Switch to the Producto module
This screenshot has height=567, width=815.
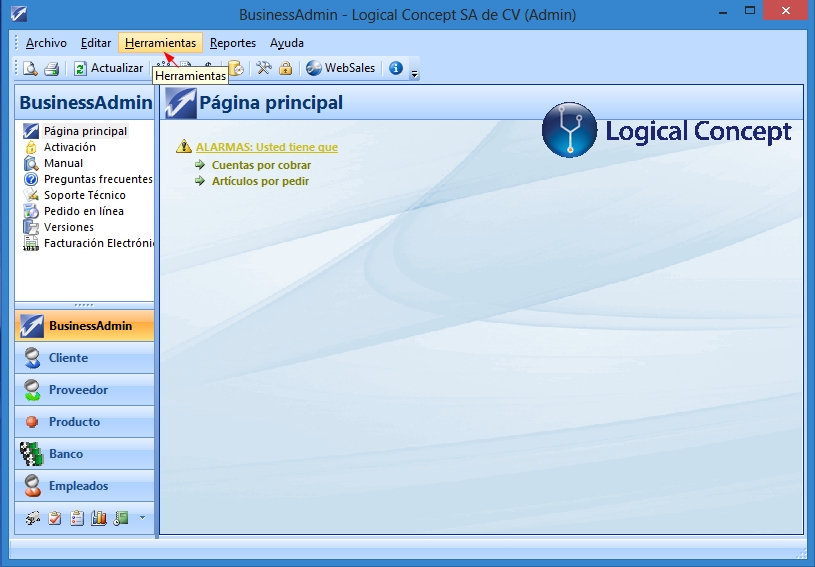[85, 422]
